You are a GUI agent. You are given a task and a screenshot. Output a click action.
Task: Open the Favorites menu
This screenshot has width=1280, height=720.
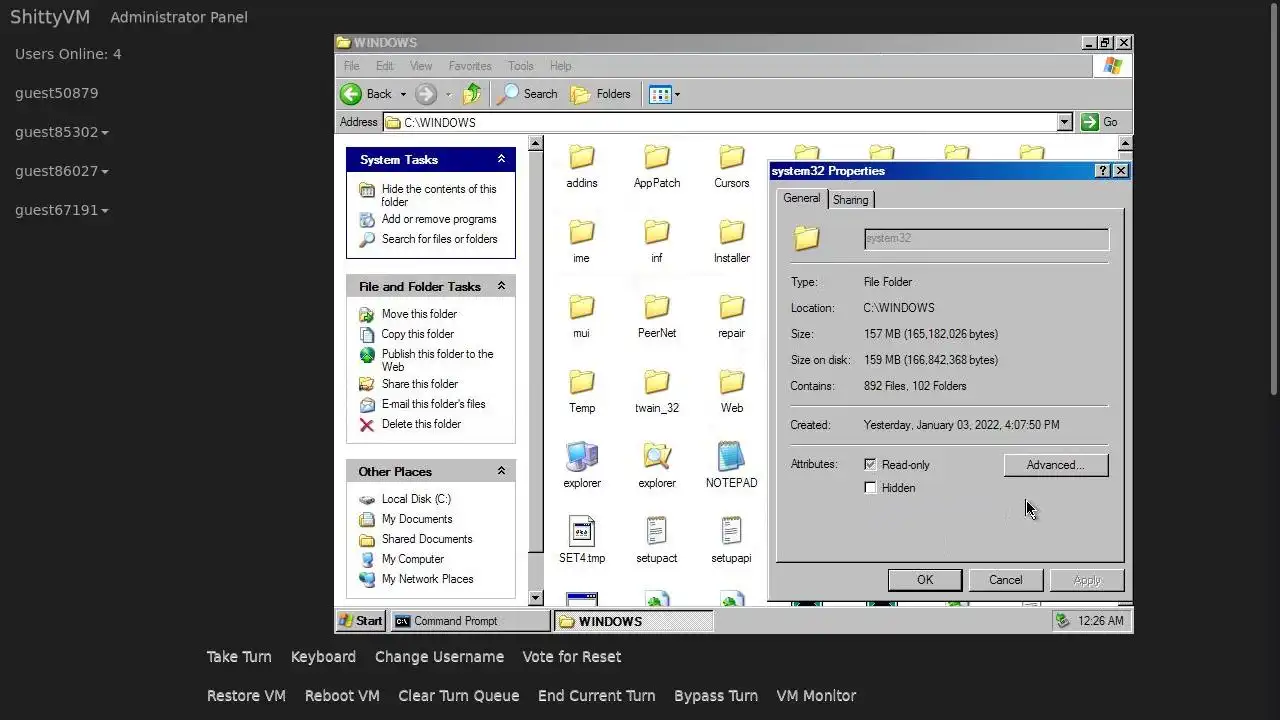[470, 66]
